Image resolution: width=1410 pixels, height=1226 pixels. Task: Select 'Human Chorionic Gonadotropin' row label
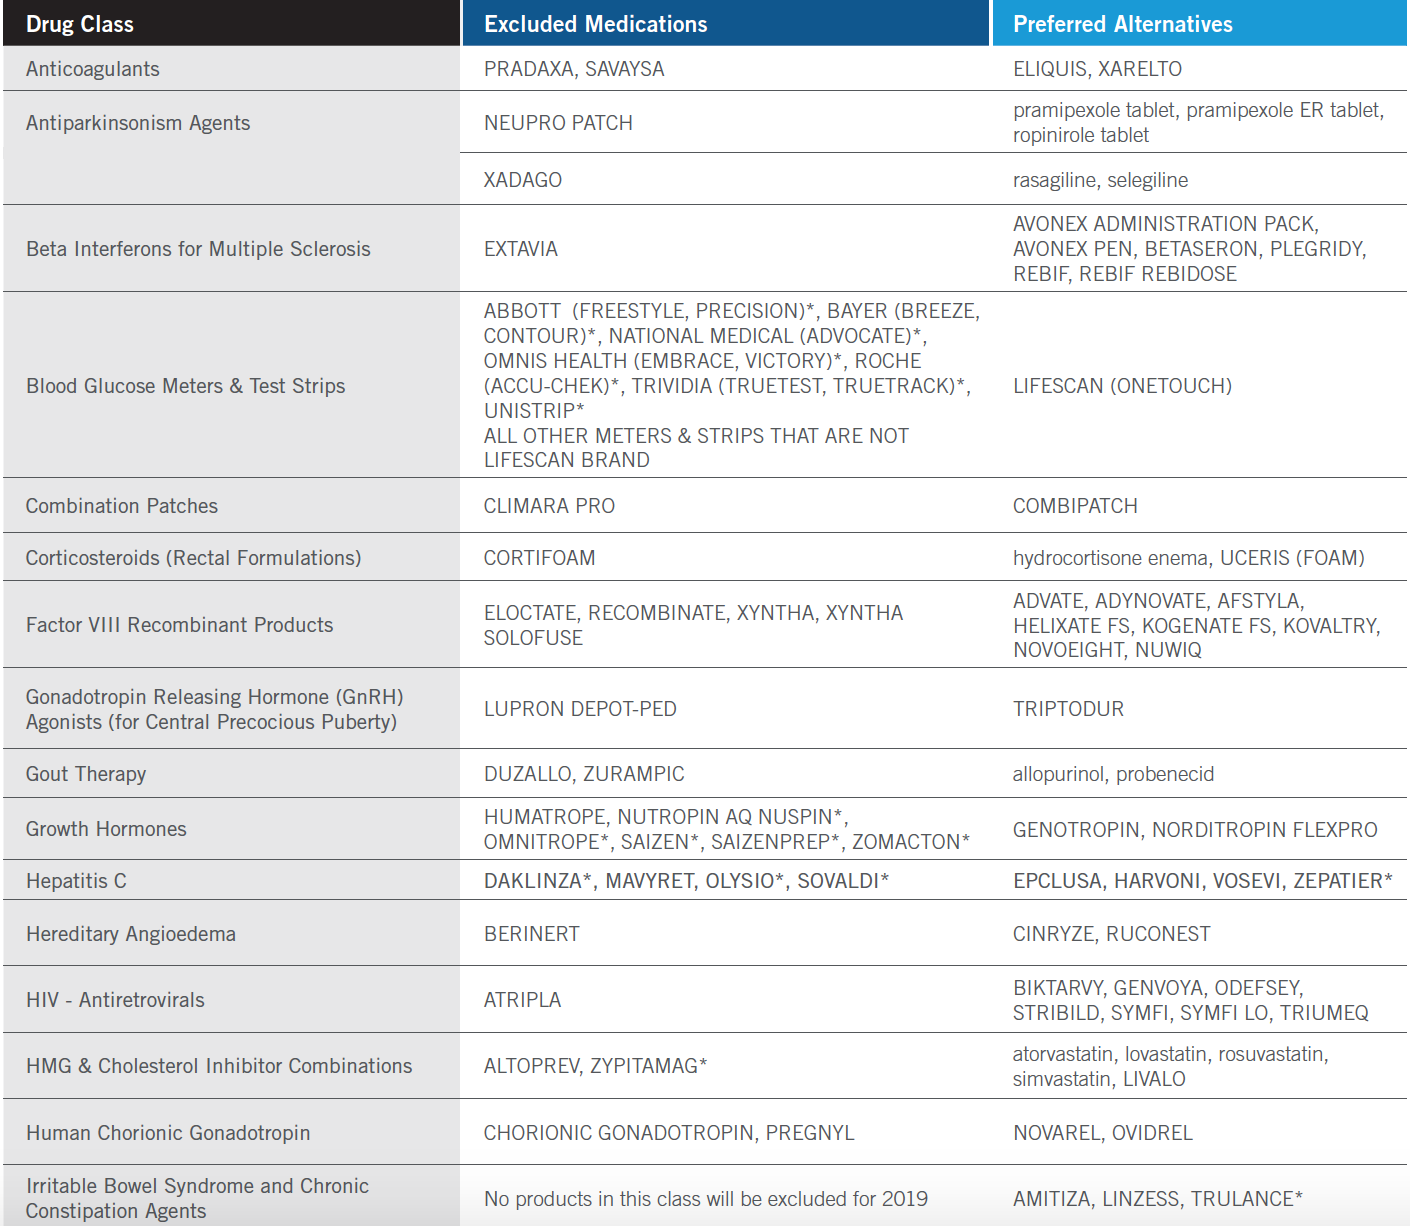click(x=168, y=1133)
